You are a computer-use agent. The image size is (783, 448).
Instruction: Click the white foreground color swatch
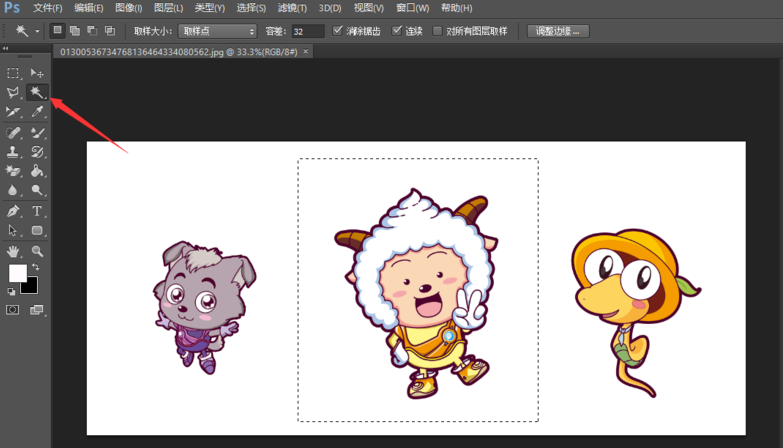[x=17, y=273]
